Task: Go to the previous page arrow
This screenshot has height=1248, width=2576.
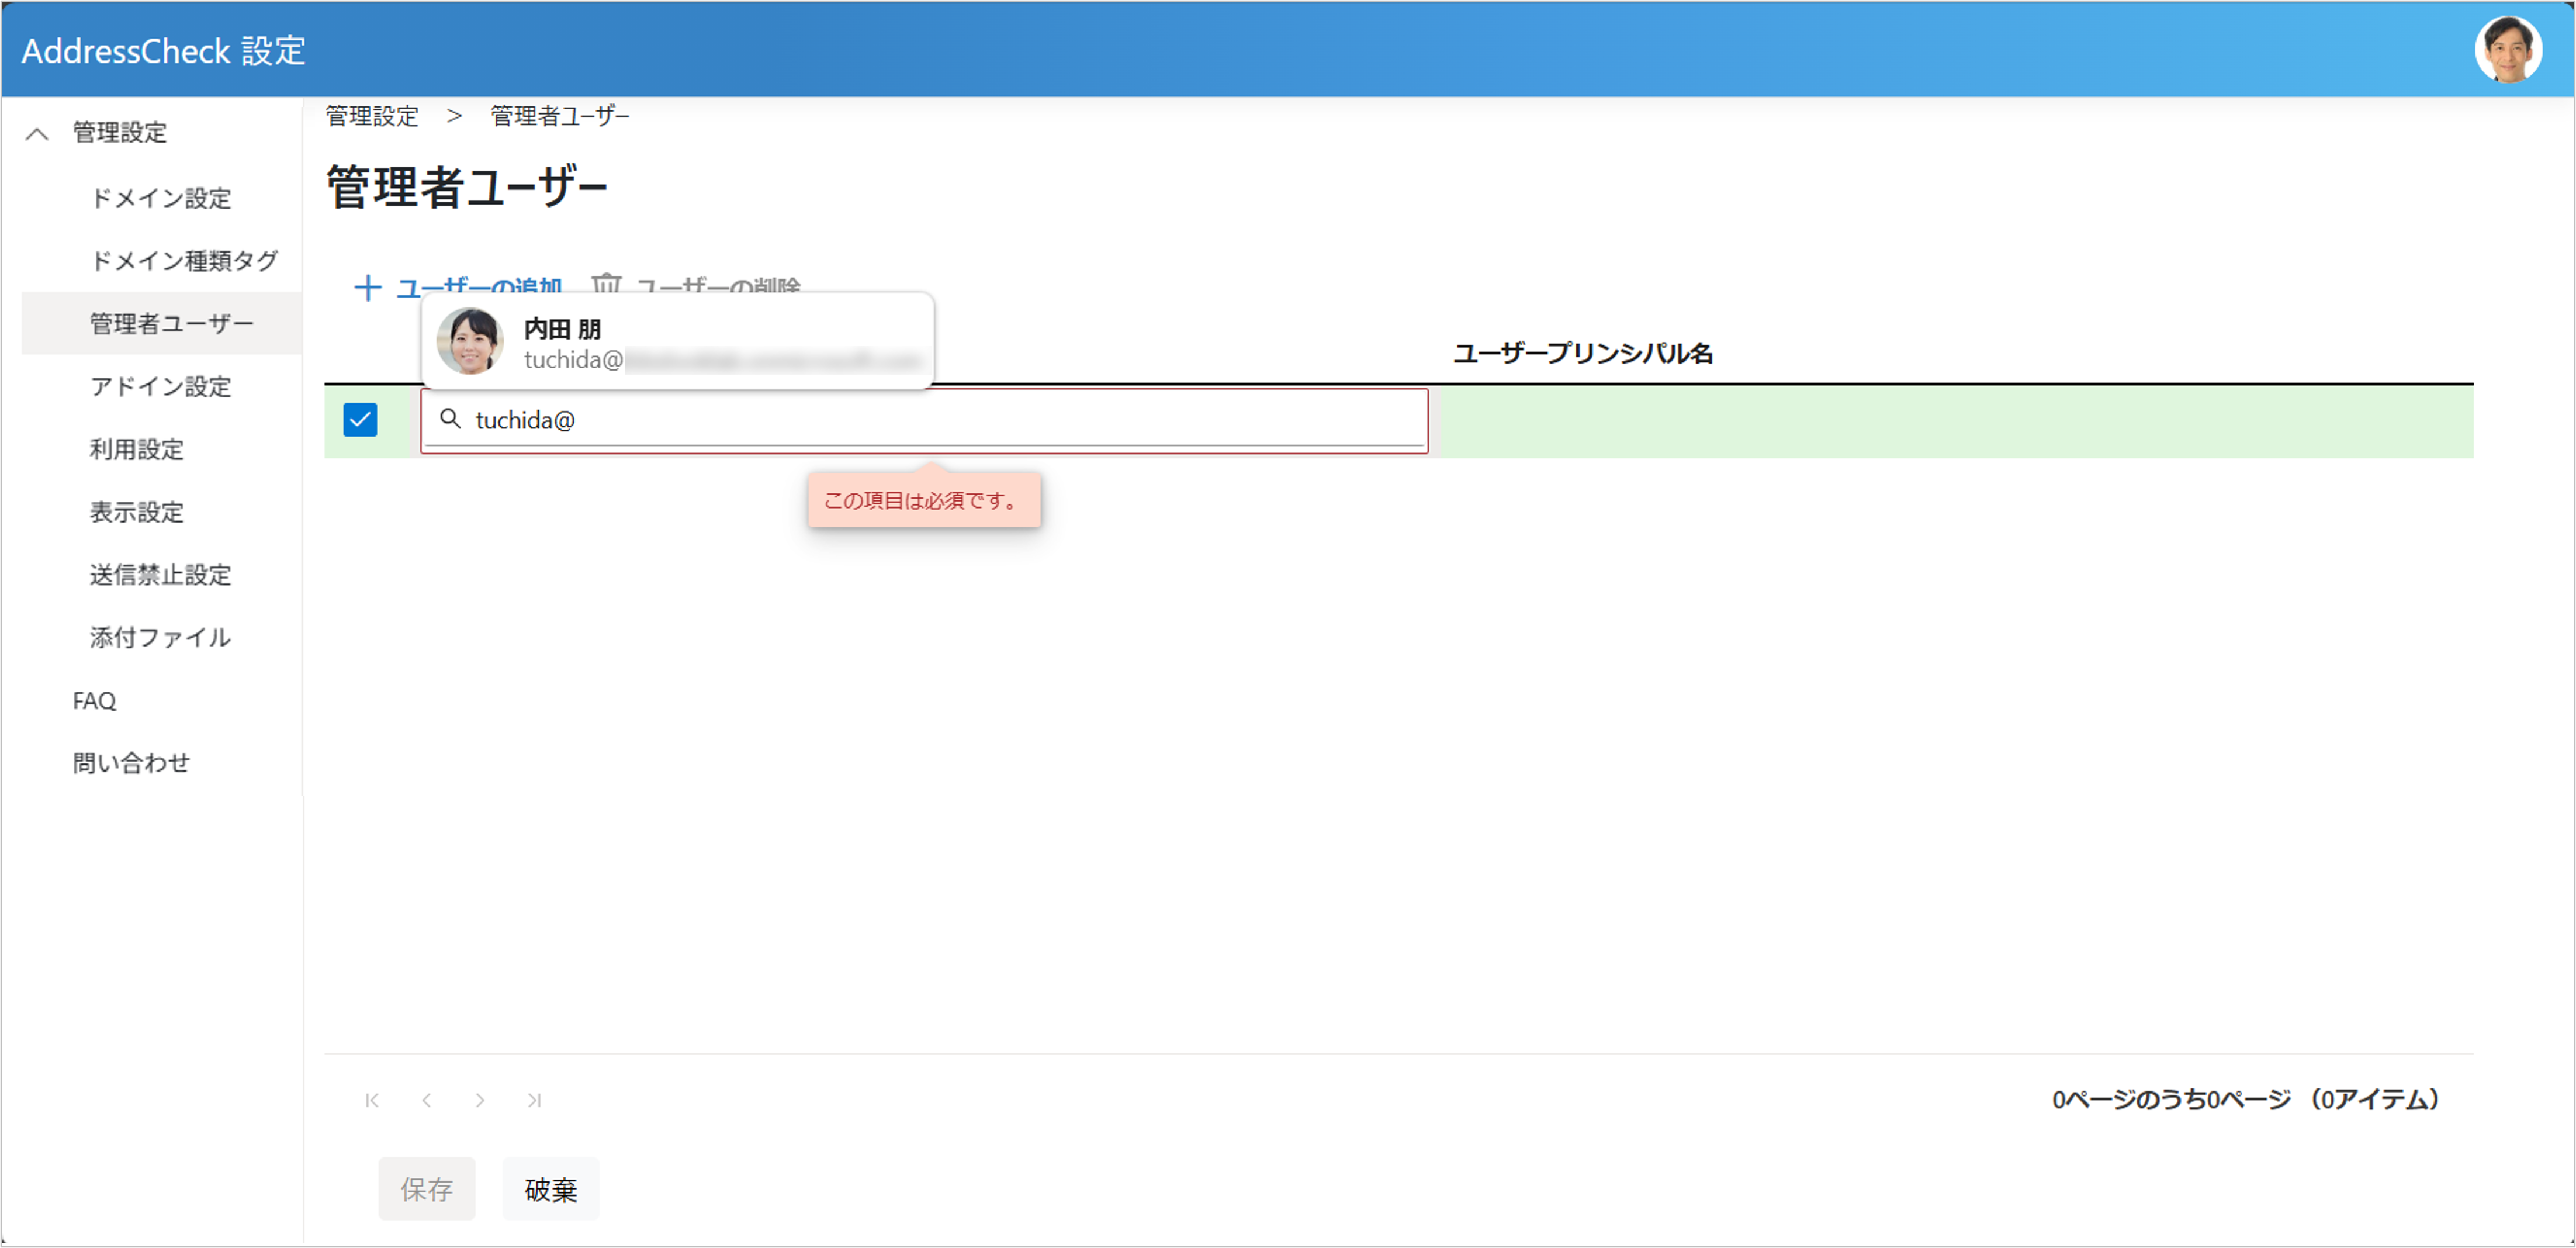Action: (427, 1100)
